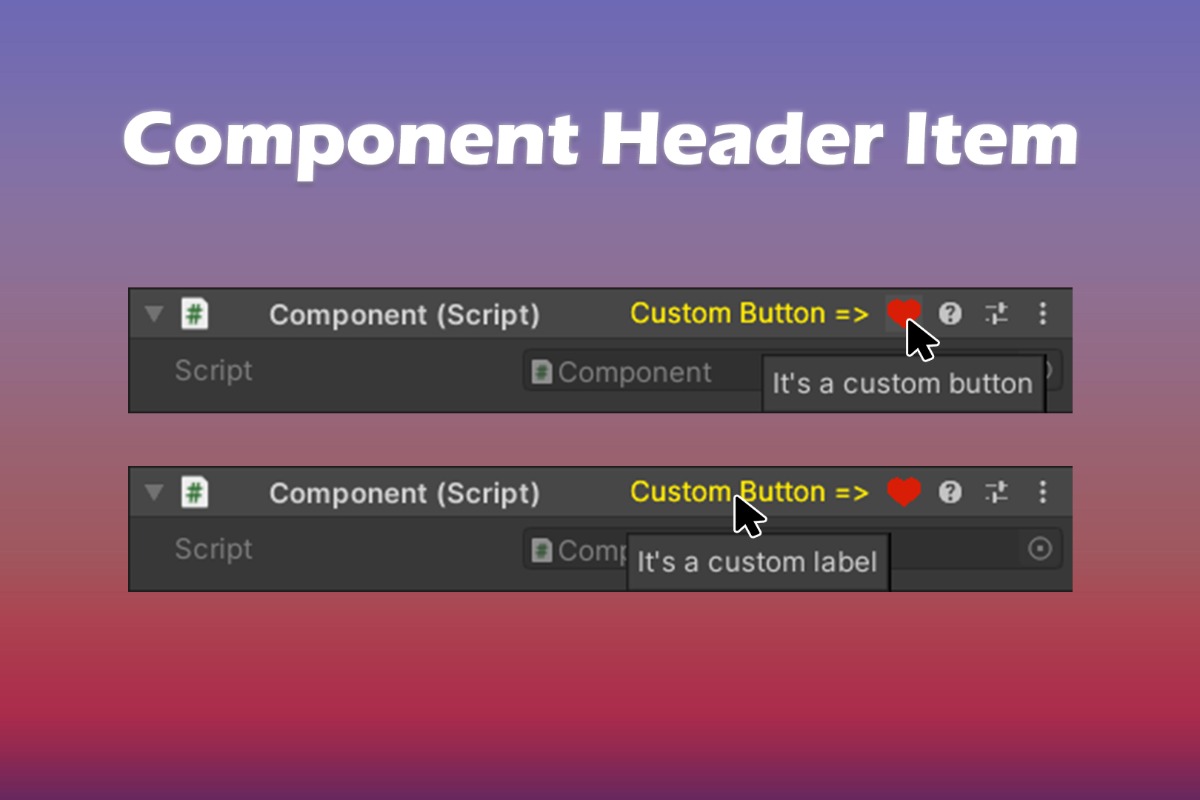This screenshot has width=1200, height=800.
Task: Open the three-dot more menu in the upper header
Action: point(1042,314)
